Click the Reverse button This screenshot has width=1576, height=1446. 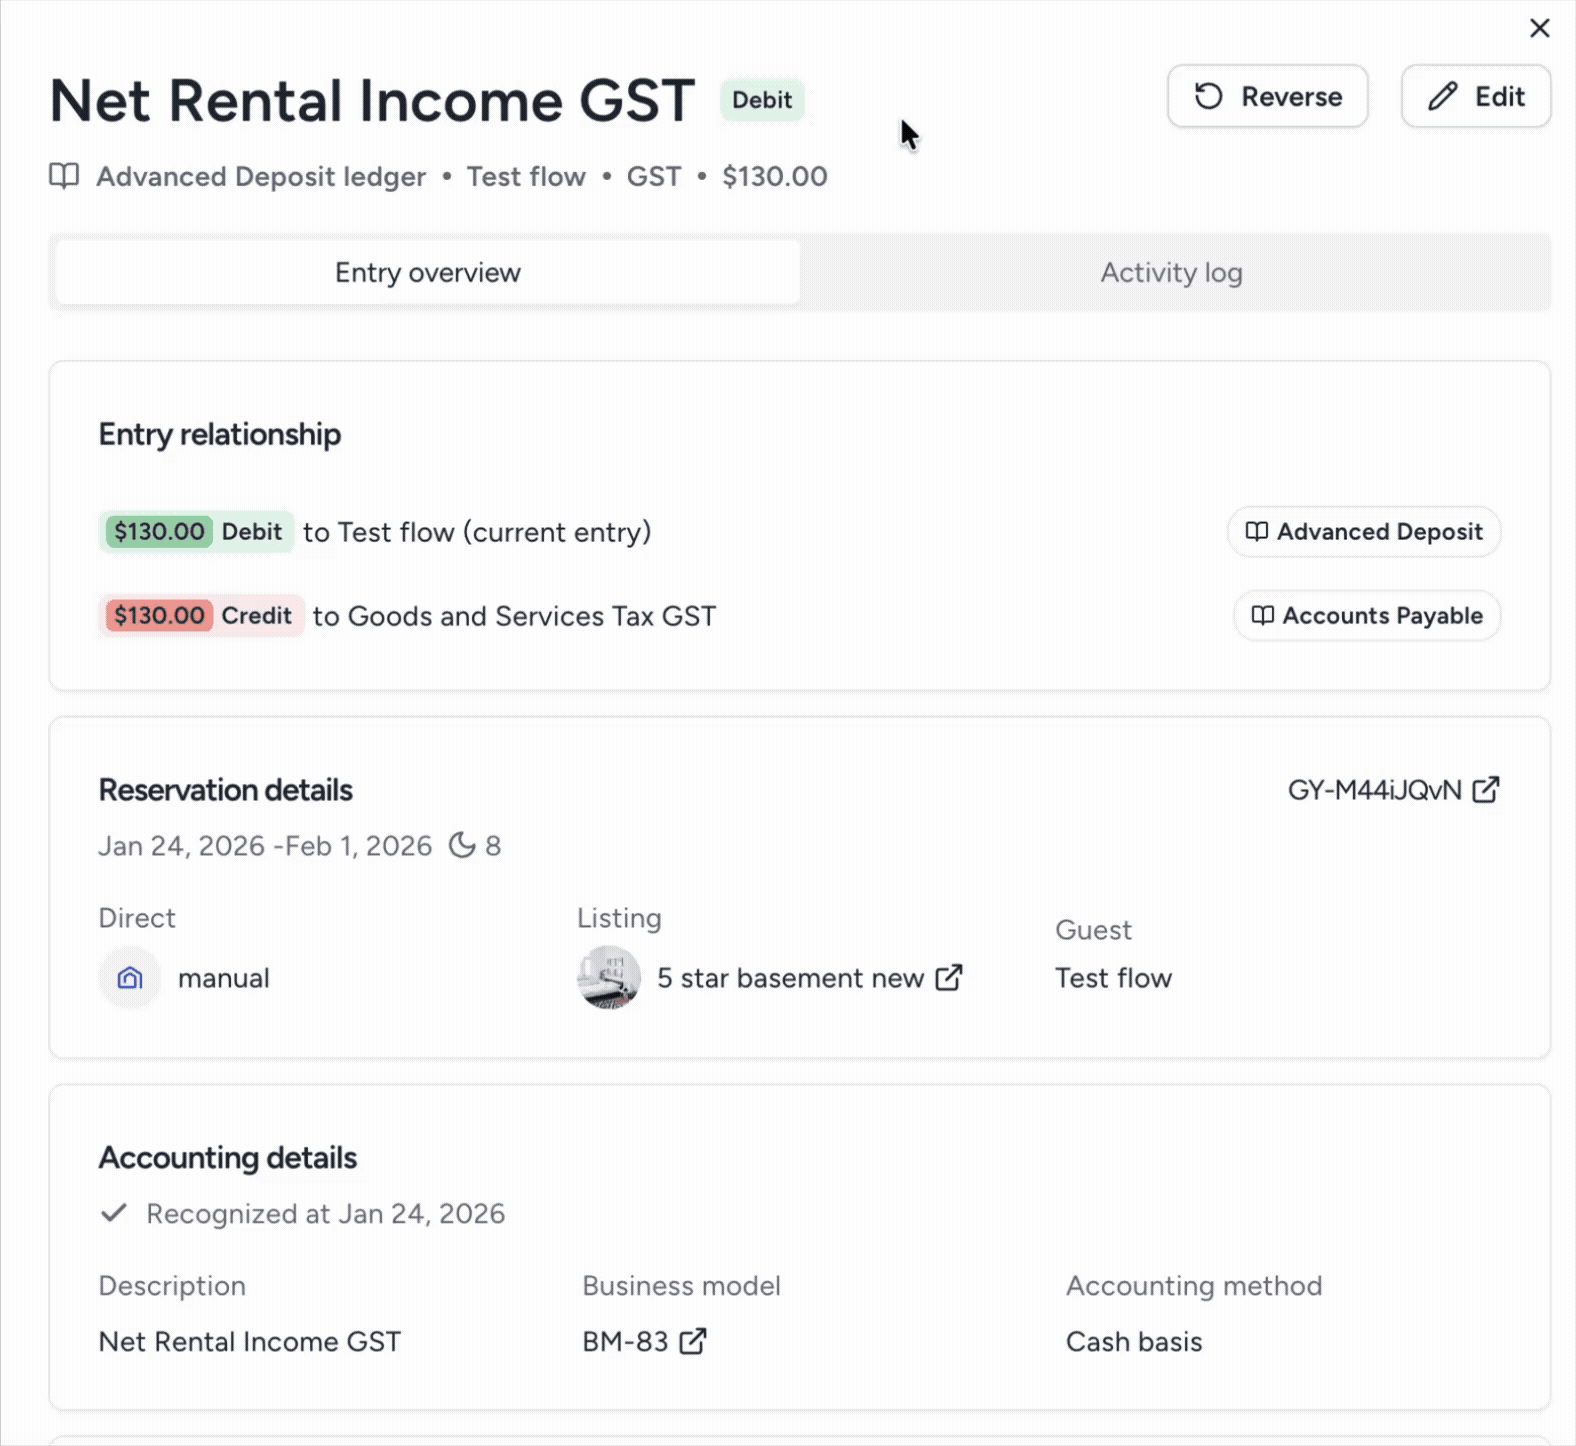pyautogui.click(x=1267, y=97)
